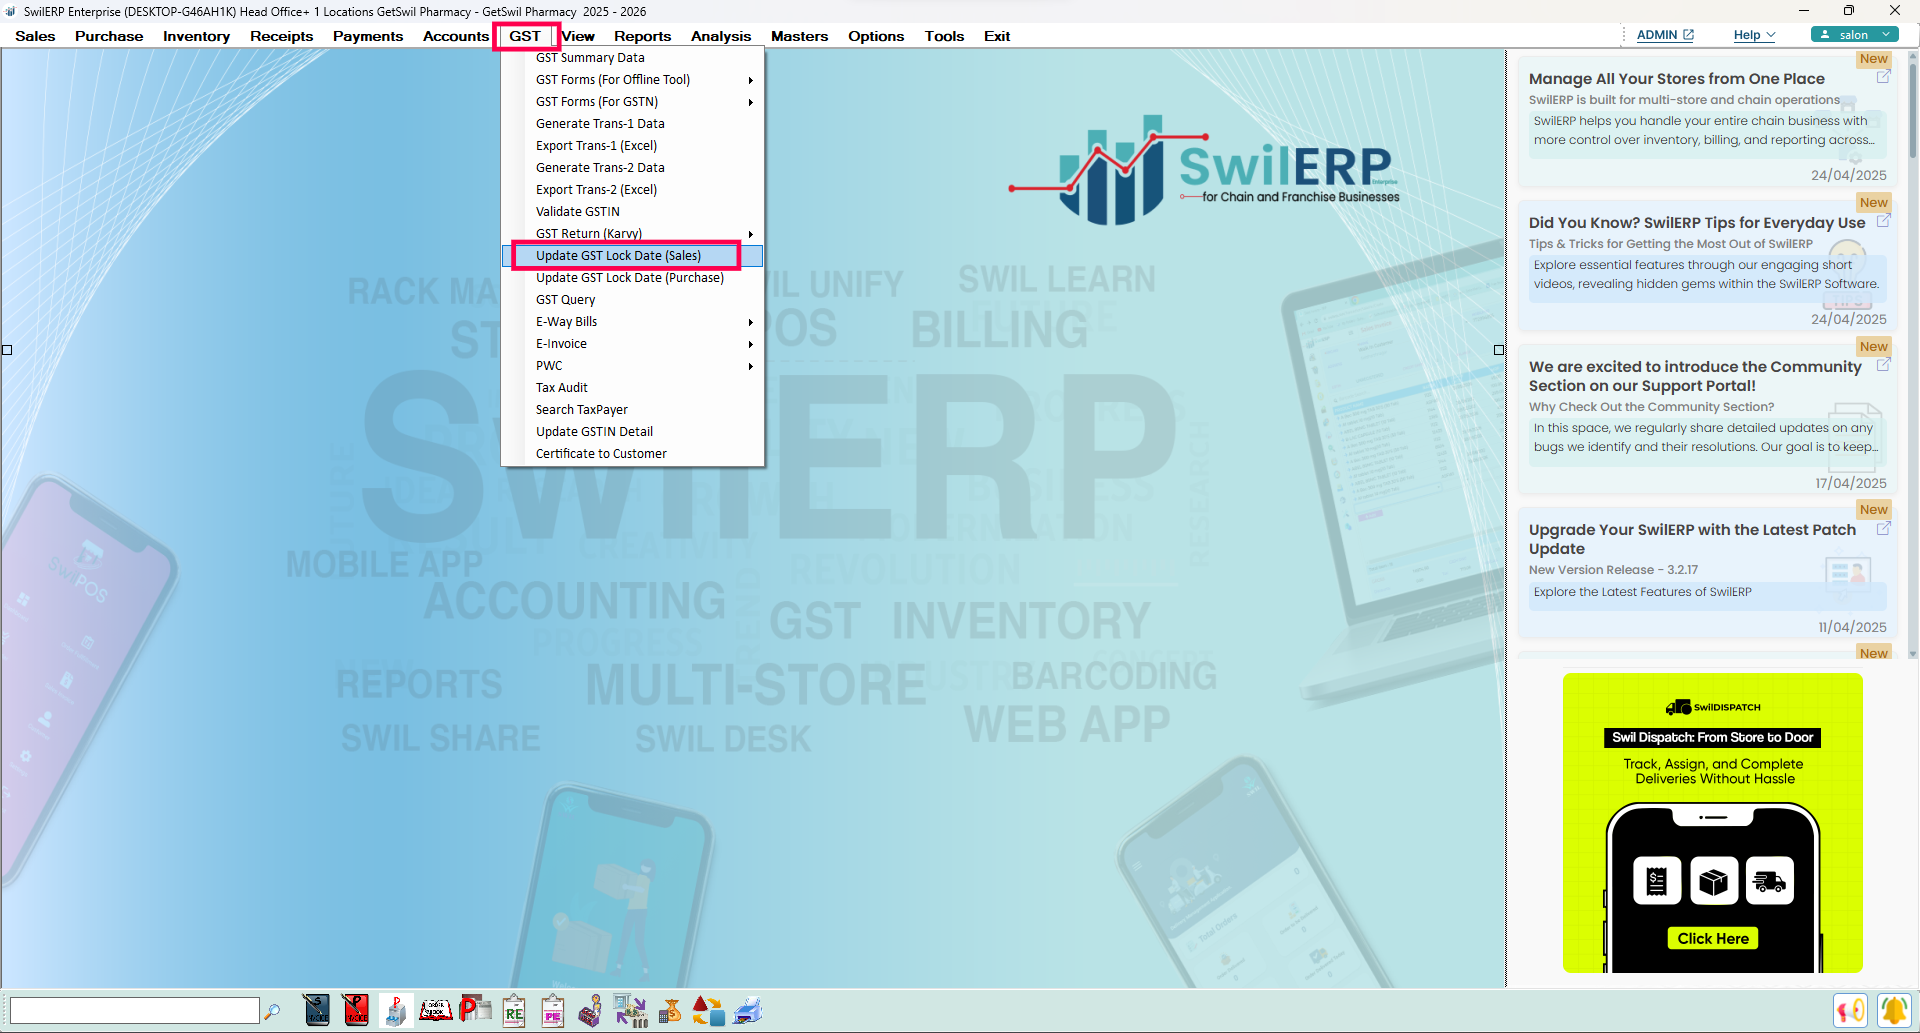Click the magnifier search icon
Screen dimensions: 1920x1033
click(272, 1011)
